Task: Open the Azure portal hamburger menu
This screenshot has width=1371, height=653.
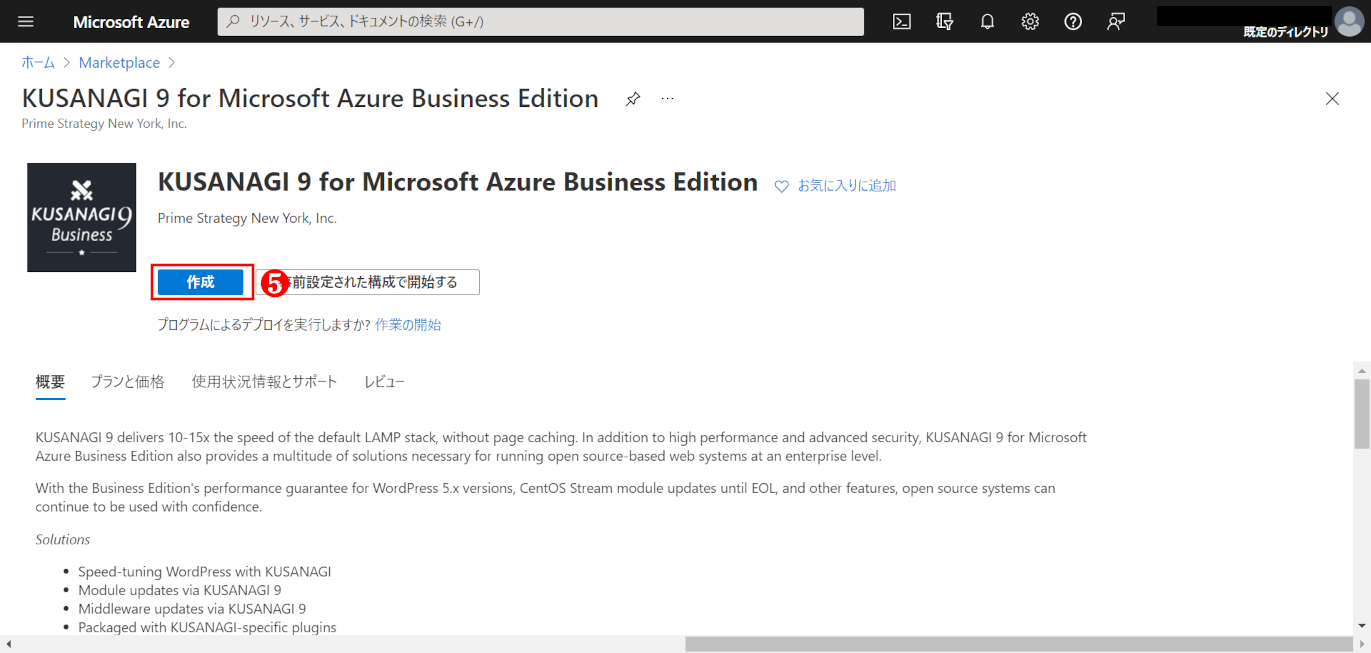Action: point(26,21)
